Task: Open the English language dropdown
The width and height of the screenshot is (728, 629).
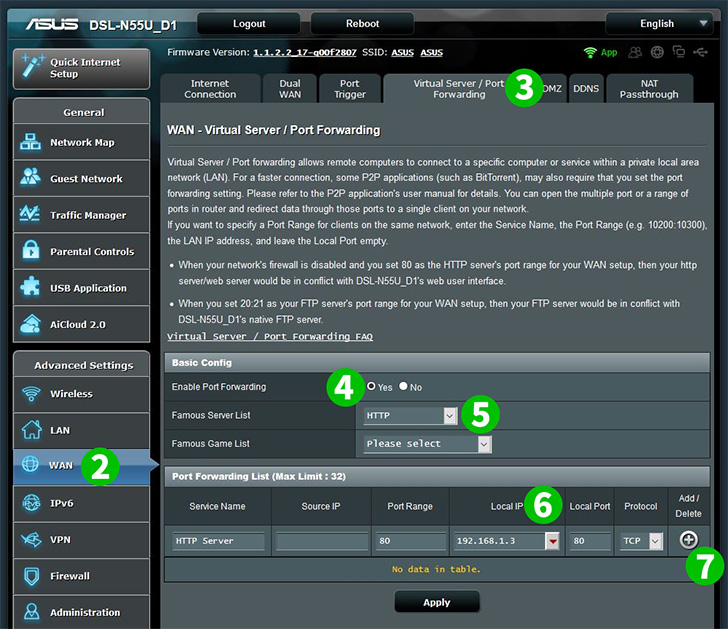Action: (x=659, y=24)
